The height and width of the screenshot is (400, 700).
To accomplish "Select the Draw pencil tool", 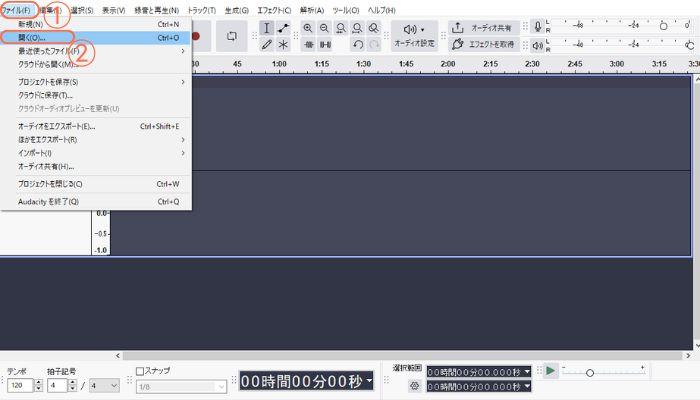I will click(x=267, y=45).
